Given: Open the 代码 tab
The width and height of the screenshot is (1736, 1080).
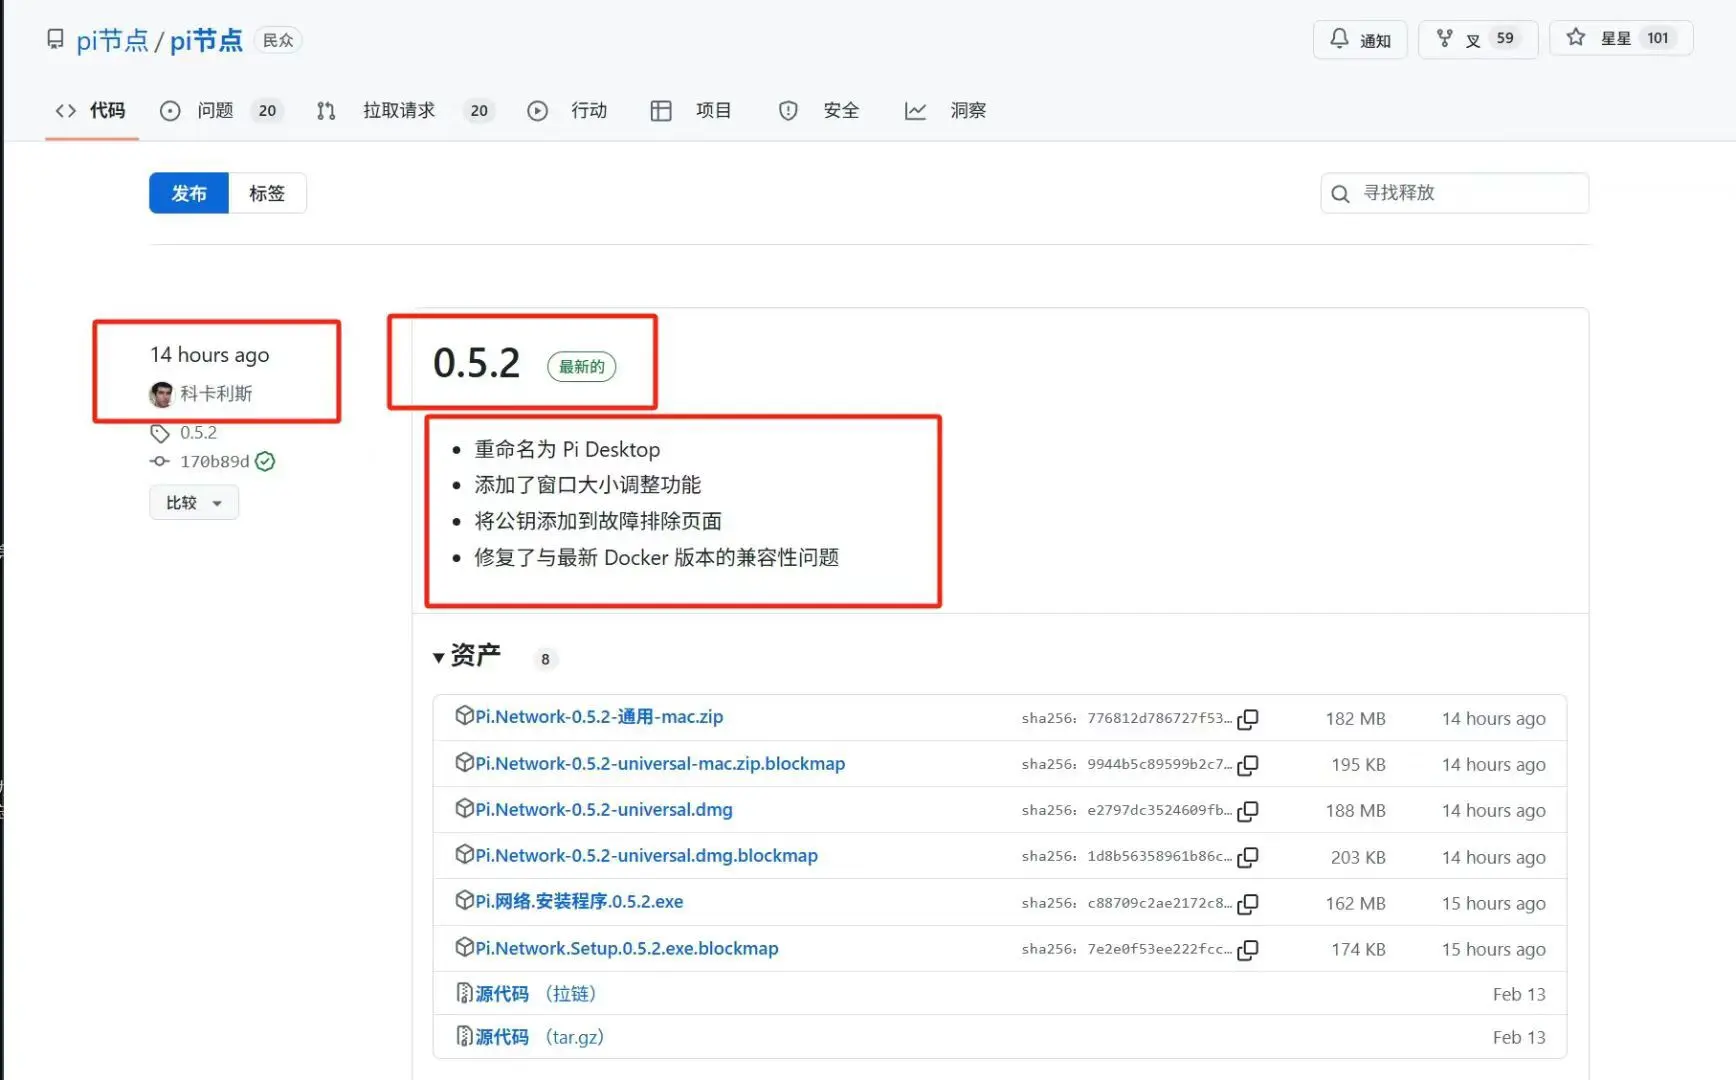Looking at the screenshot, I should (x=91, y=110).
